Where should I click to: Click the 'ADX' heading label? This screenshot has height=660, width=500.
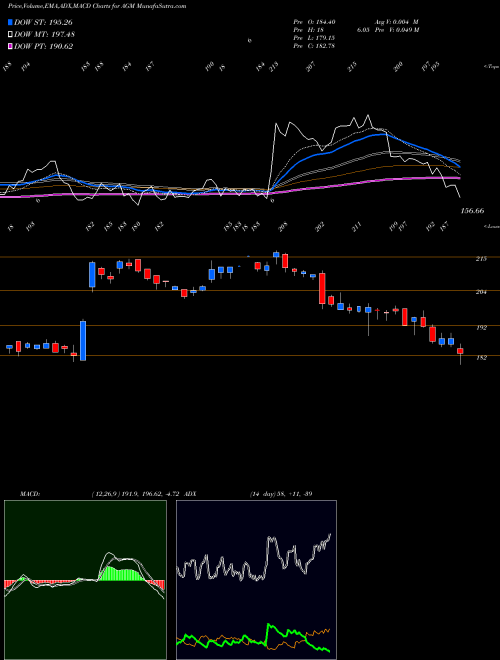pos(190,494)
